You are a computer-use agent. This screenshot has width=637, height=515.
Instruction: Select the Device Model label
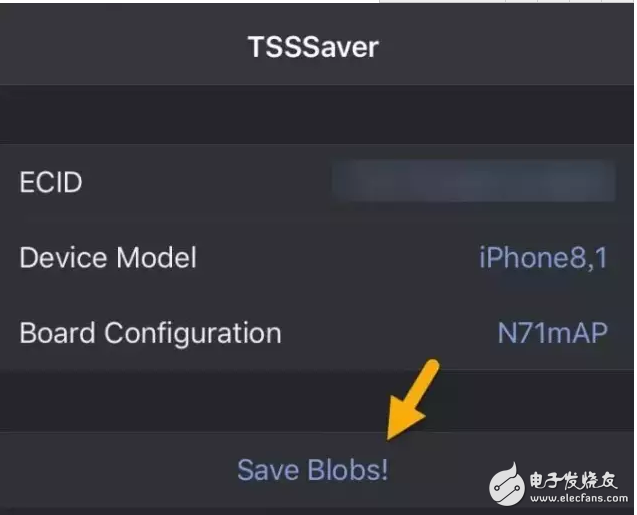pyautogui.click(x=108, y=257)
